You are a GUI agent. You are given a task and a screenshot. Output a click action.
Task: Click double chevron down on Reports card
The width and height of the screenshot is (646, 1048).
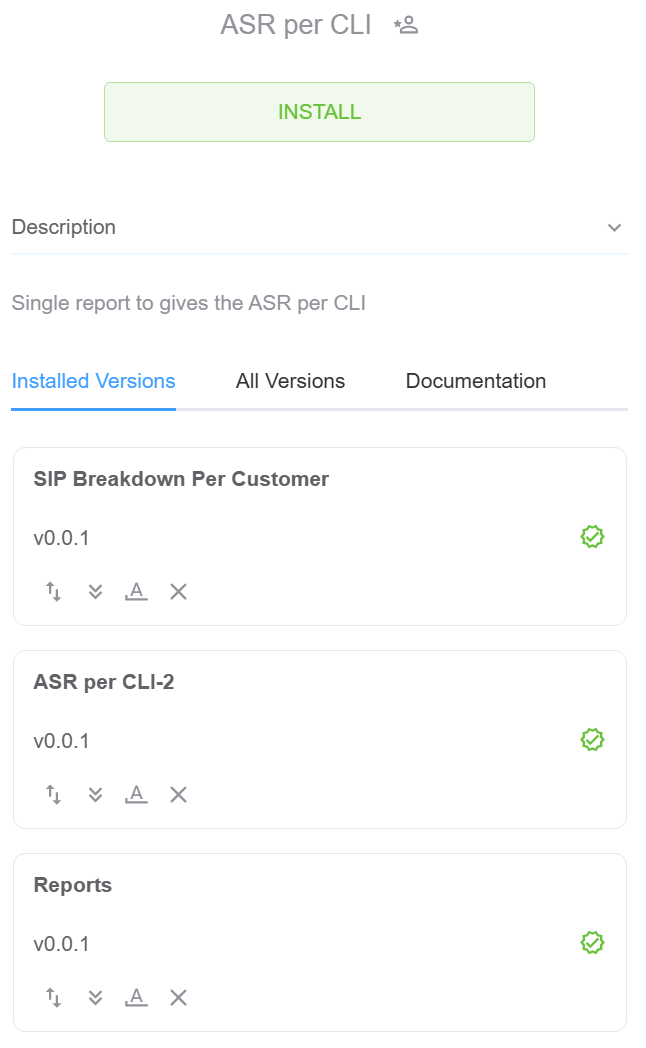[96, 998]
